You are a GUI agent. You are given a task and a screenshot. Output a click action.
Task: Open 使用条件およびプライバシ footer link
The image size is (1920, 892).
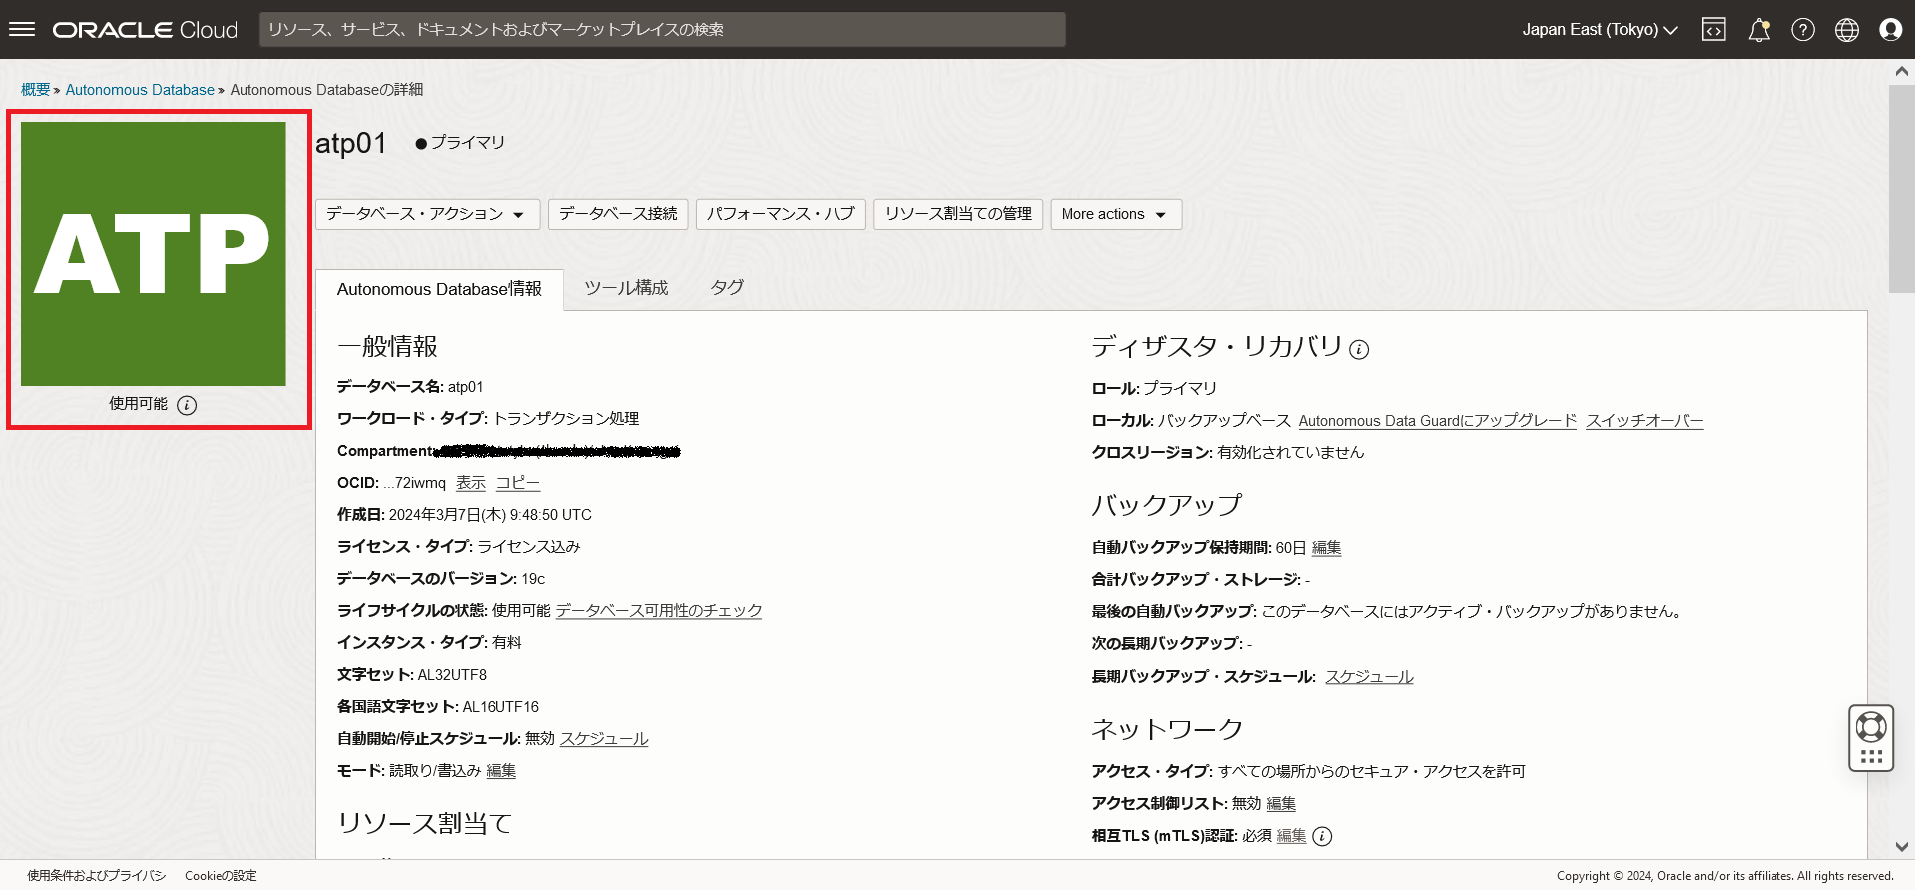point(97,876)
